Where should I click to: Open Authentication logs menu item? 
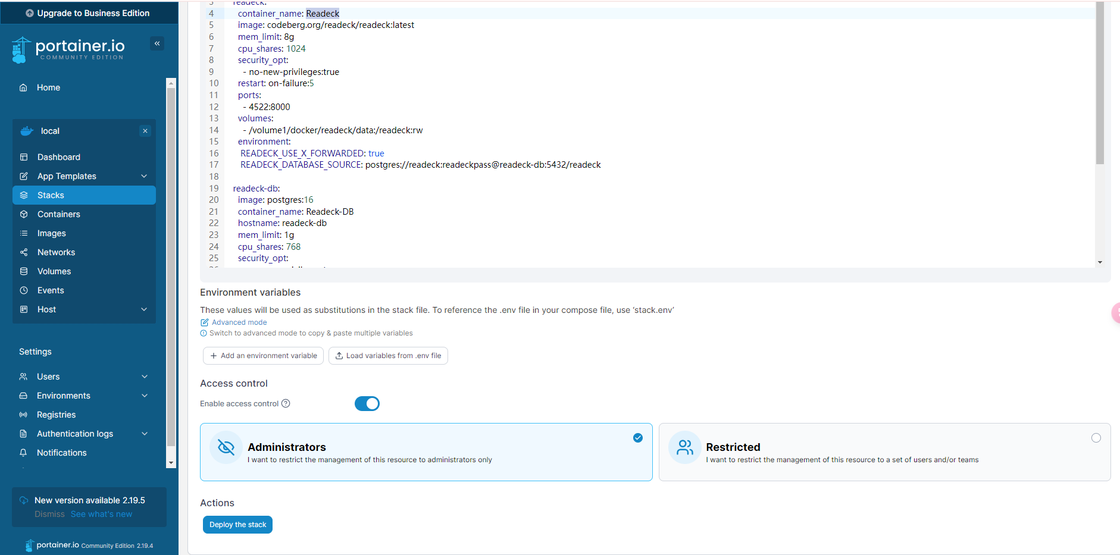coord(84,434)
